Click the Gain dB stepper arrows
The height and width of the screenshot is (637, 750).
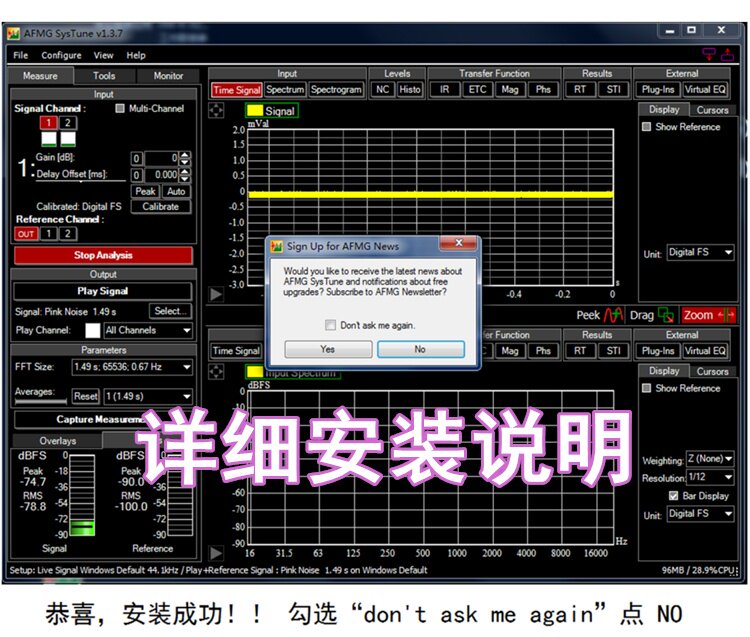click(x=185, y=158)
